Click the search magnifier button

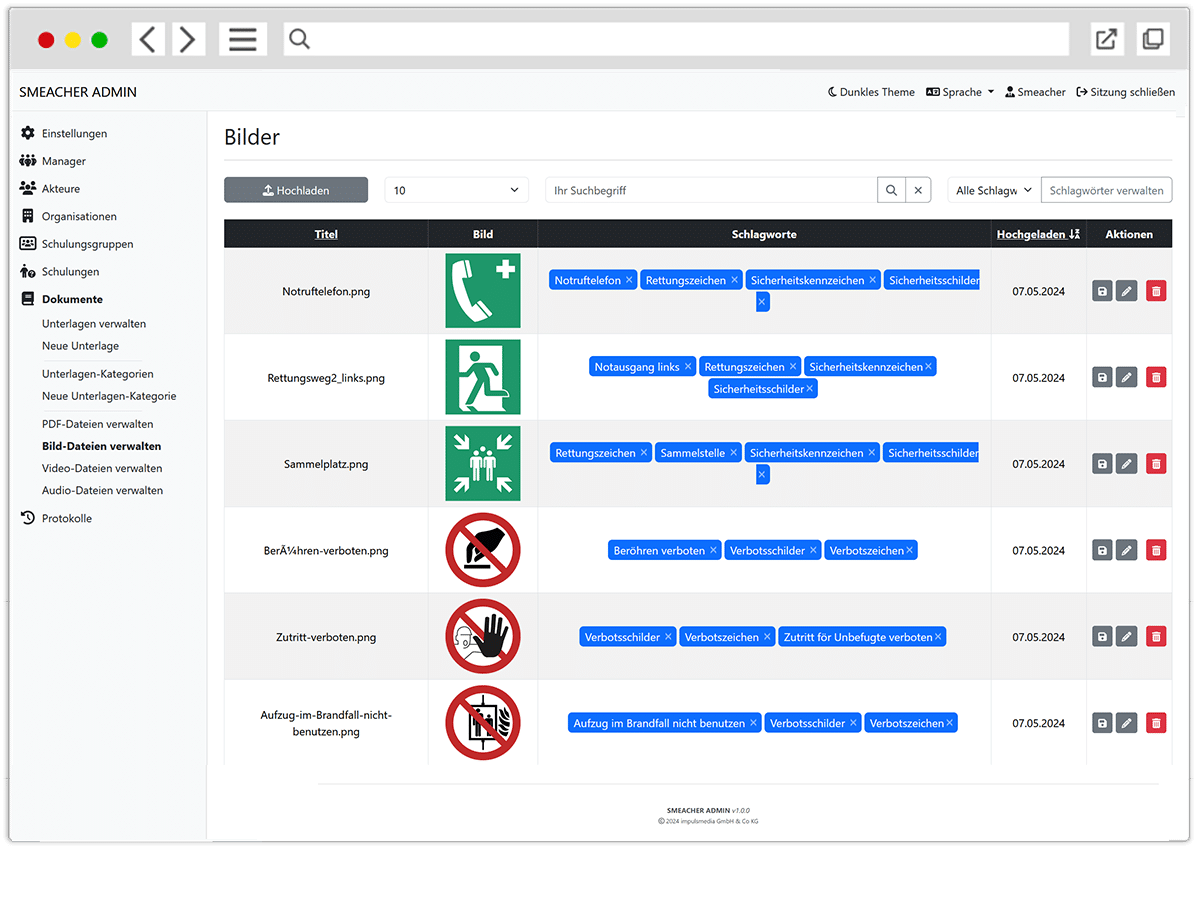[891, 190]
